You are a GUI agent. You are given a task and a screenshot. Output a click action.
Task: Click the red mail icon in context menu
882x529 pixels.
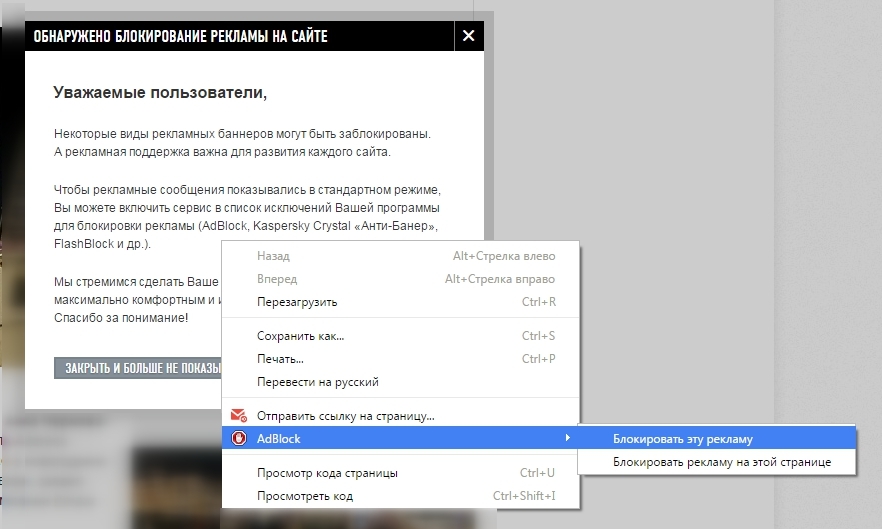[x=238, y=415]
